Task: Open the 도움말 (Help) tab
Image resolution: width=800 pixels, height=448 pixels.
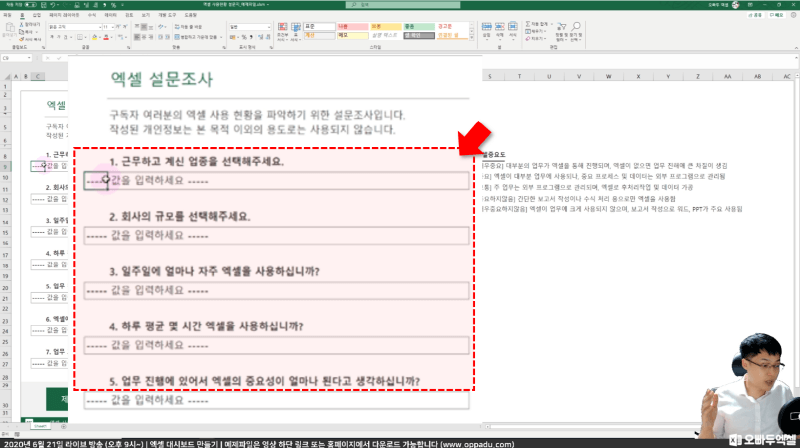Action: pyautogui.click(x=190, y=15)
